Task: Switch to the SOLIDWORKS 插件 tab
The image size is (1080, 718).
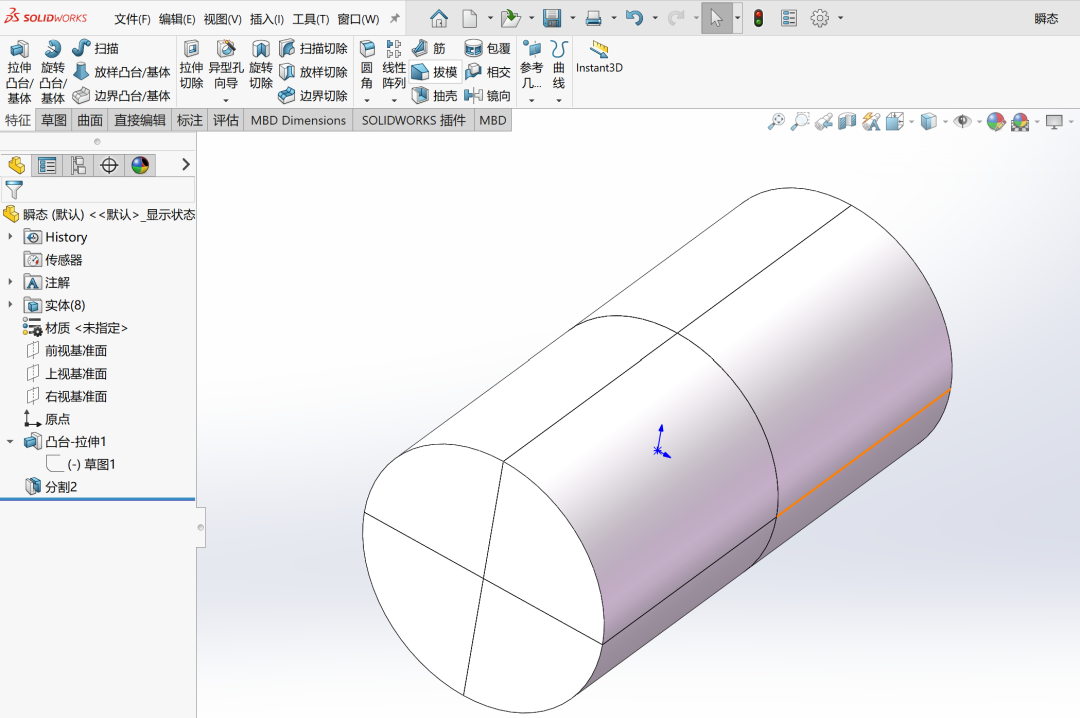Action: point(413,121)
